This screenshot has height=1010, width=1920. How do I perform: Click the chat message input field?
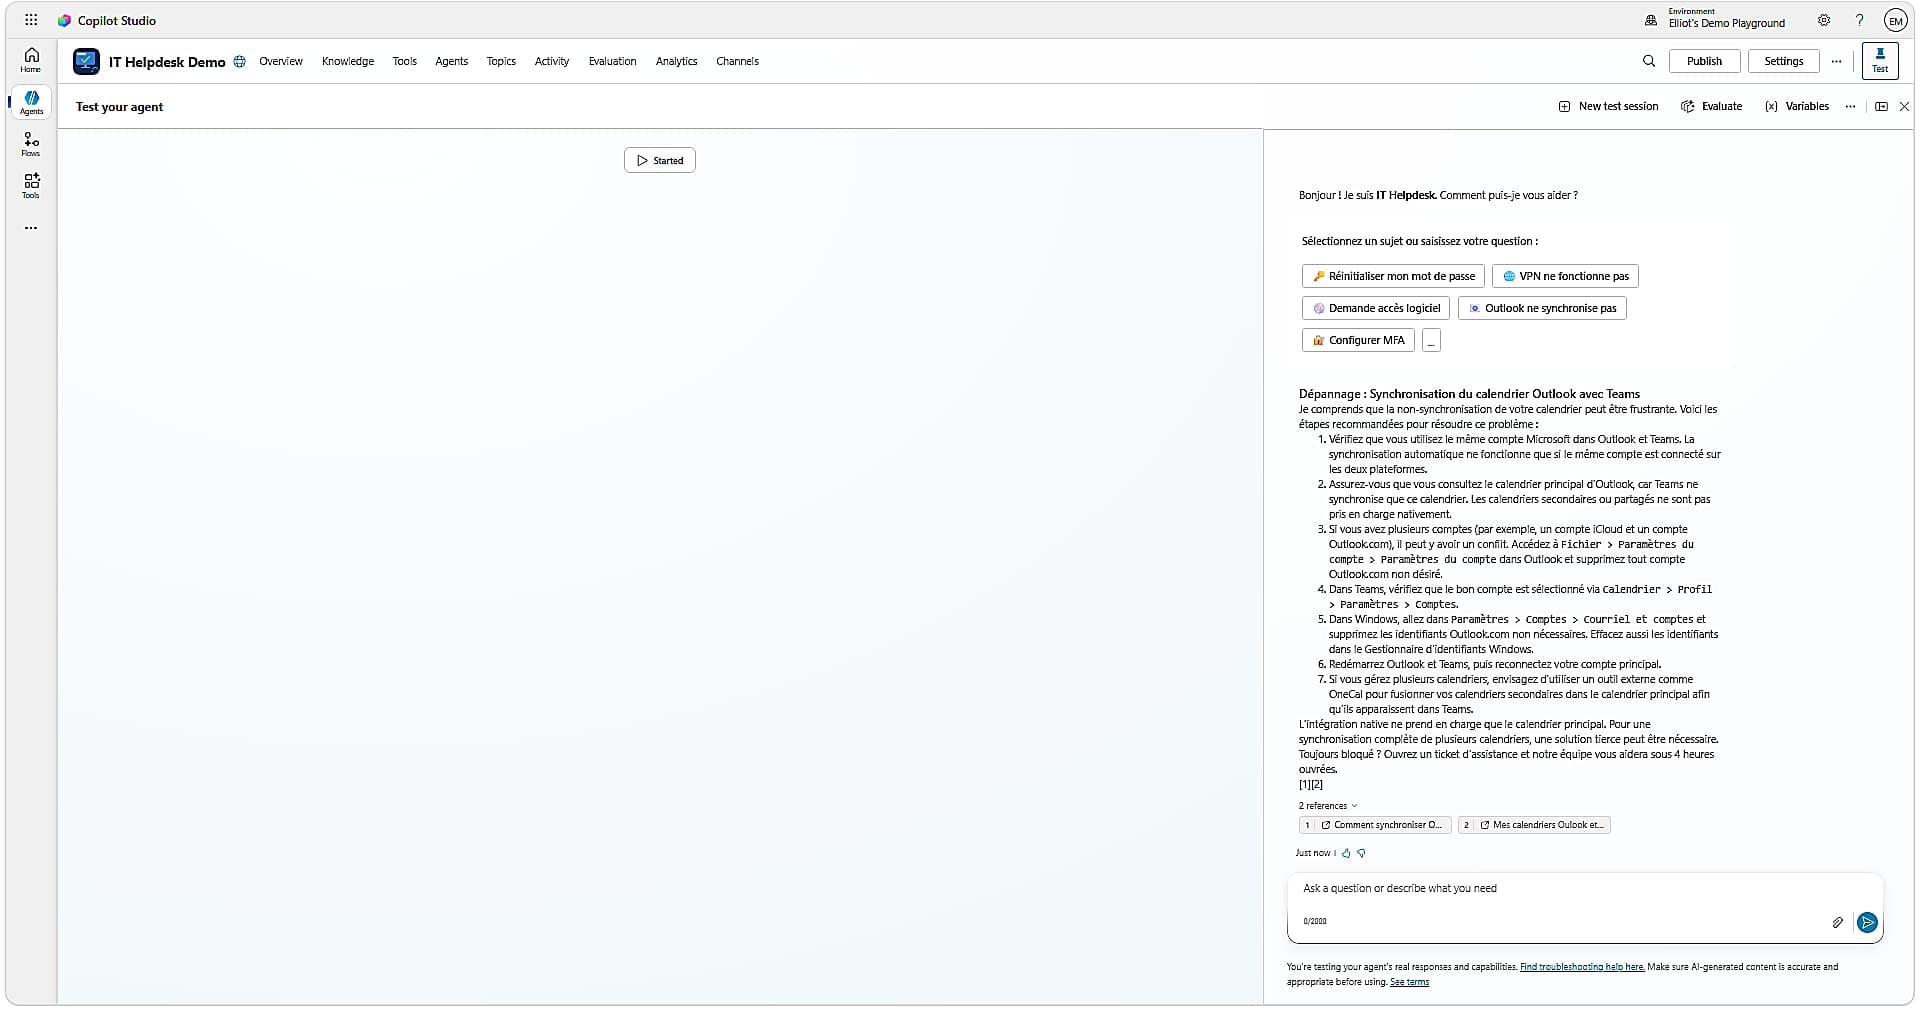tap(1585, 889)
